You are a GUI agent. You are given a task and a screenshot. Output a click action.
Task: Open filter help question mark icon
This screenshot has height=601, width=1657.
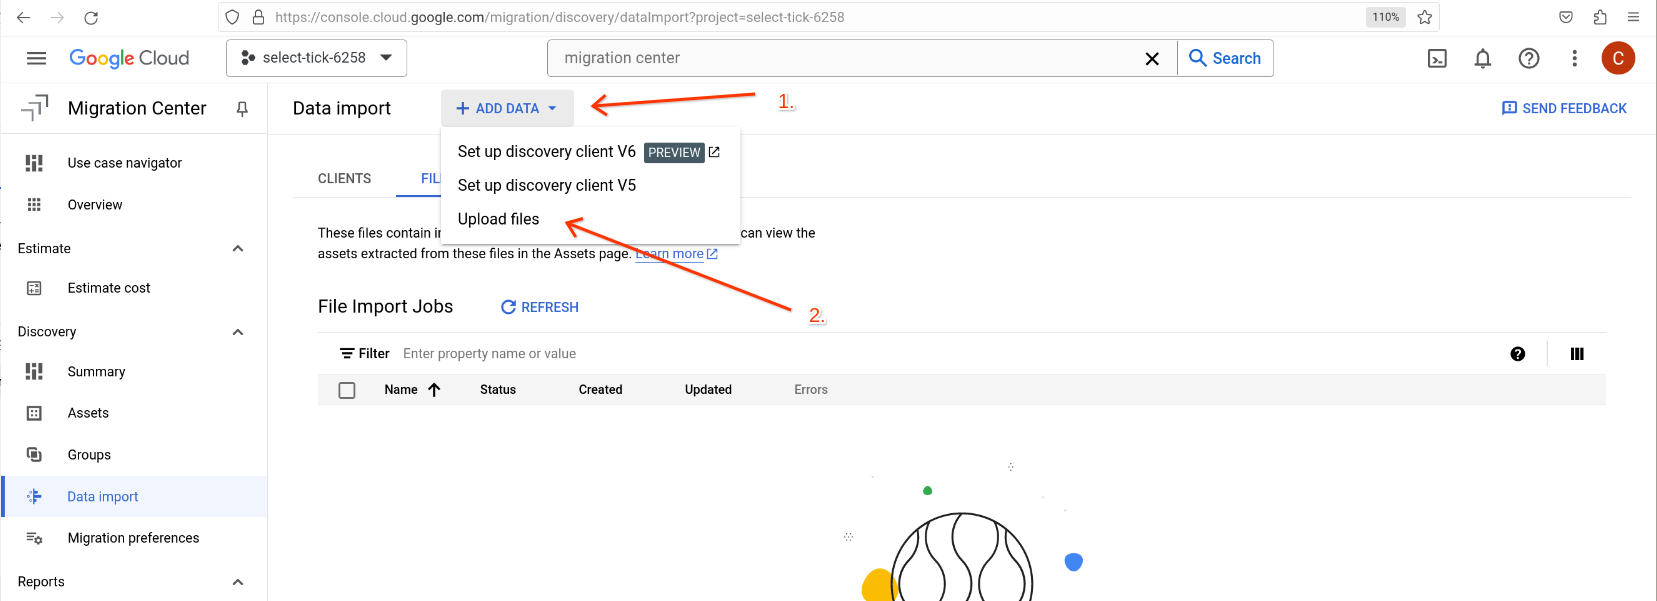point(1518,354)
